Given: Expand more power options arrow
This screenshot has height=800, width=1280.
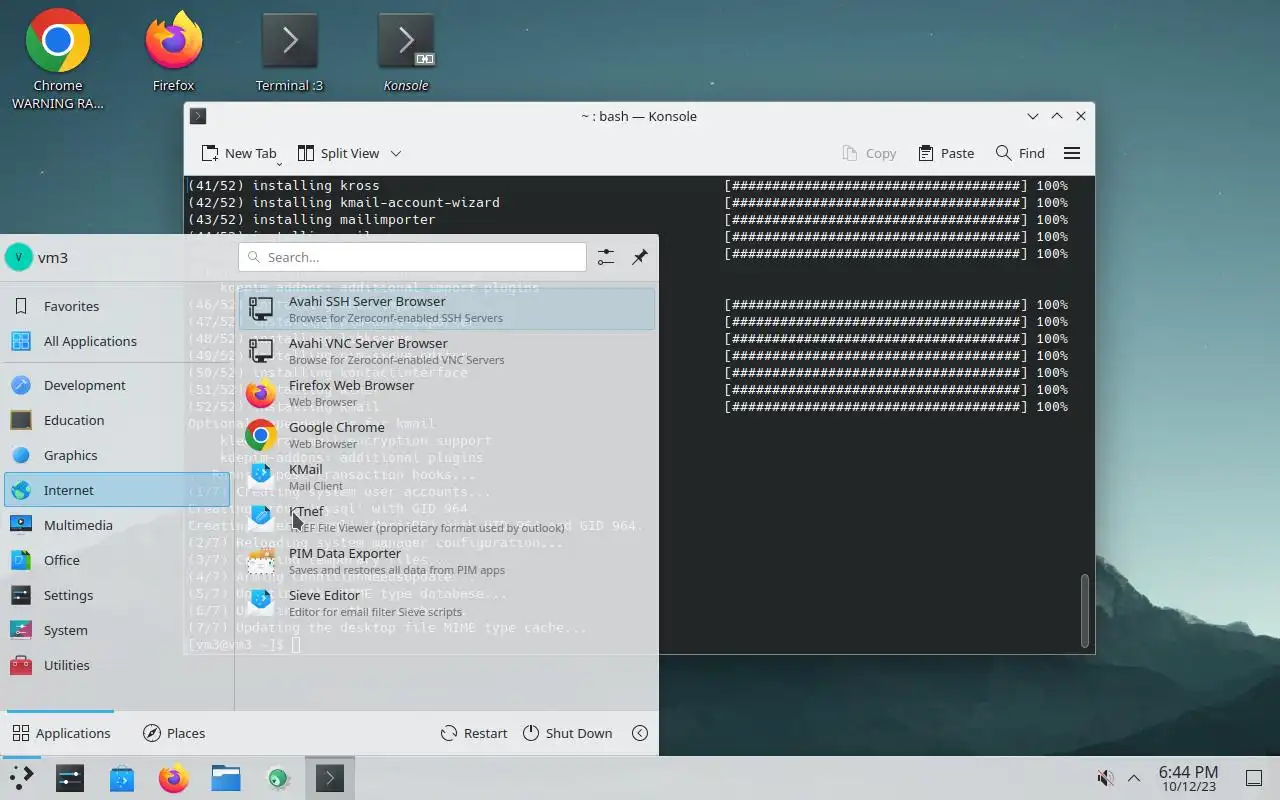Looking at the screenshot, I should point(640,733).
